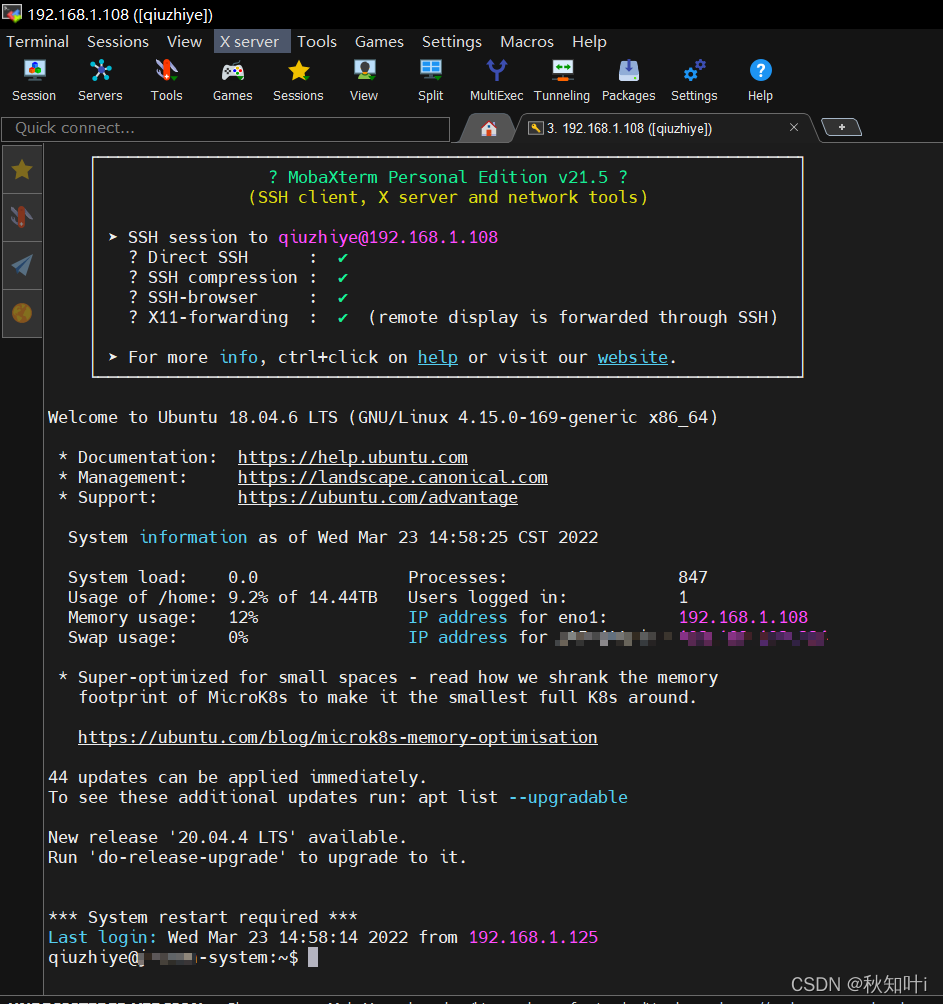This screenshot has height=1004, width=943.
Task: Close the 192.168.1.108 session tab
Action: (x=794, y=127)
